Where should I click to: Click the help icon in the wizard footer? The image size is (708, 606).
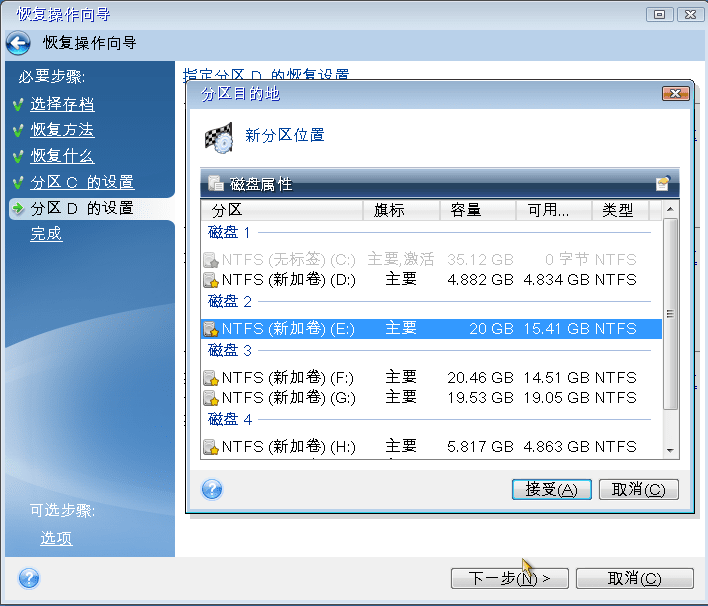29,578
